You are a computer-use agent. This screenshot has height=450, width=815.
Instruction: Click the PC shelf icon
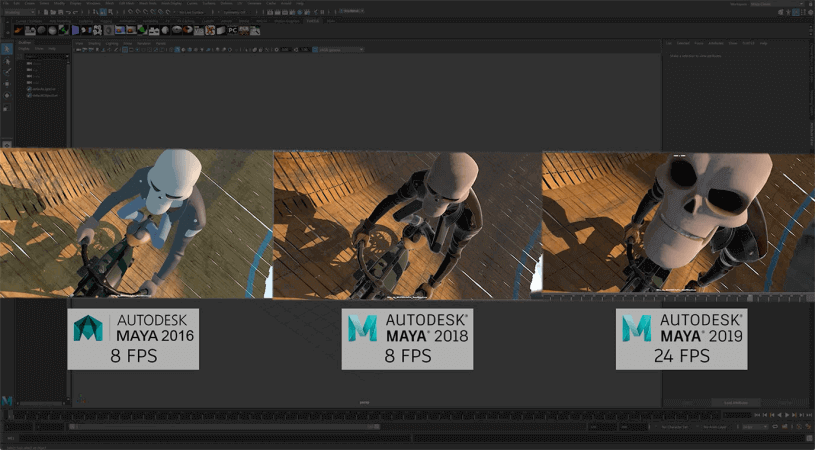click(232, 30)
